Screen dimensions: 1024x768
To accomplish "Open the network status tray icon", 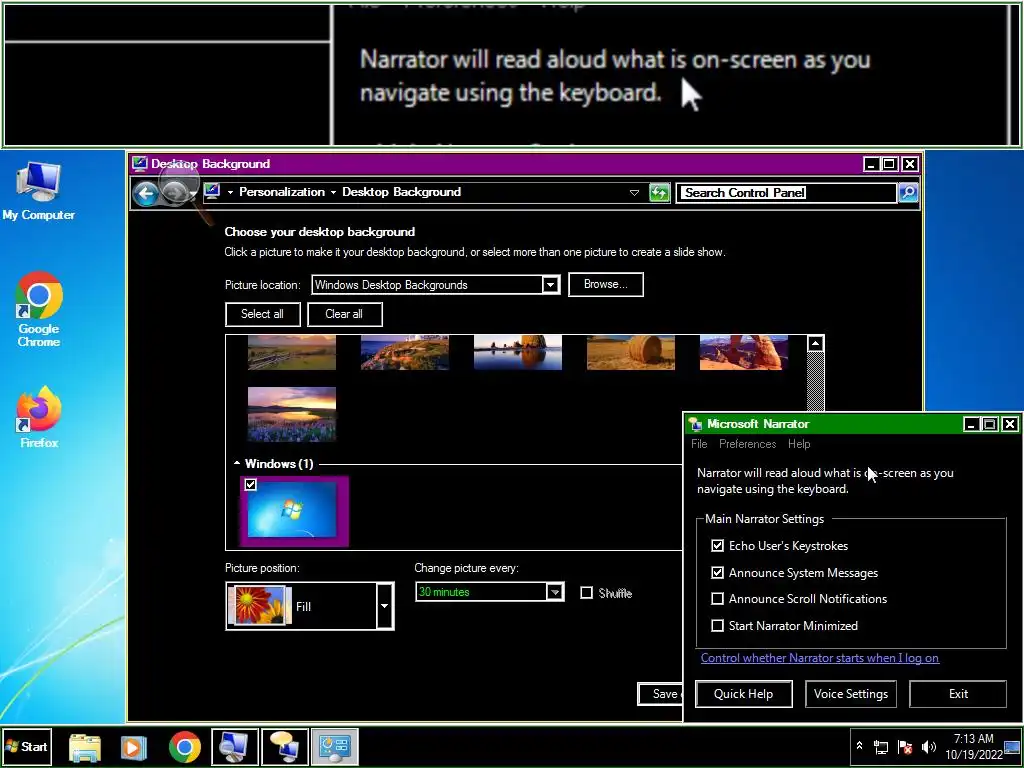I will tap(881, 747).
